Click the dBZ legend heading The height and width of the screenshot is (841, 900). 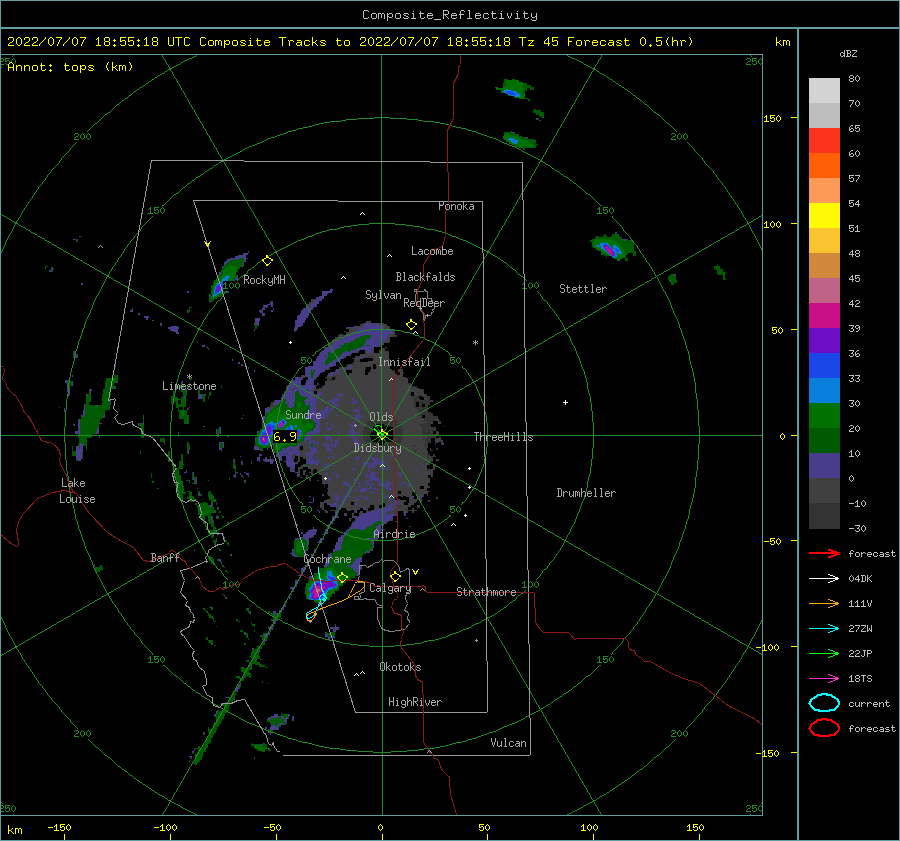click(x=848, y=54)
